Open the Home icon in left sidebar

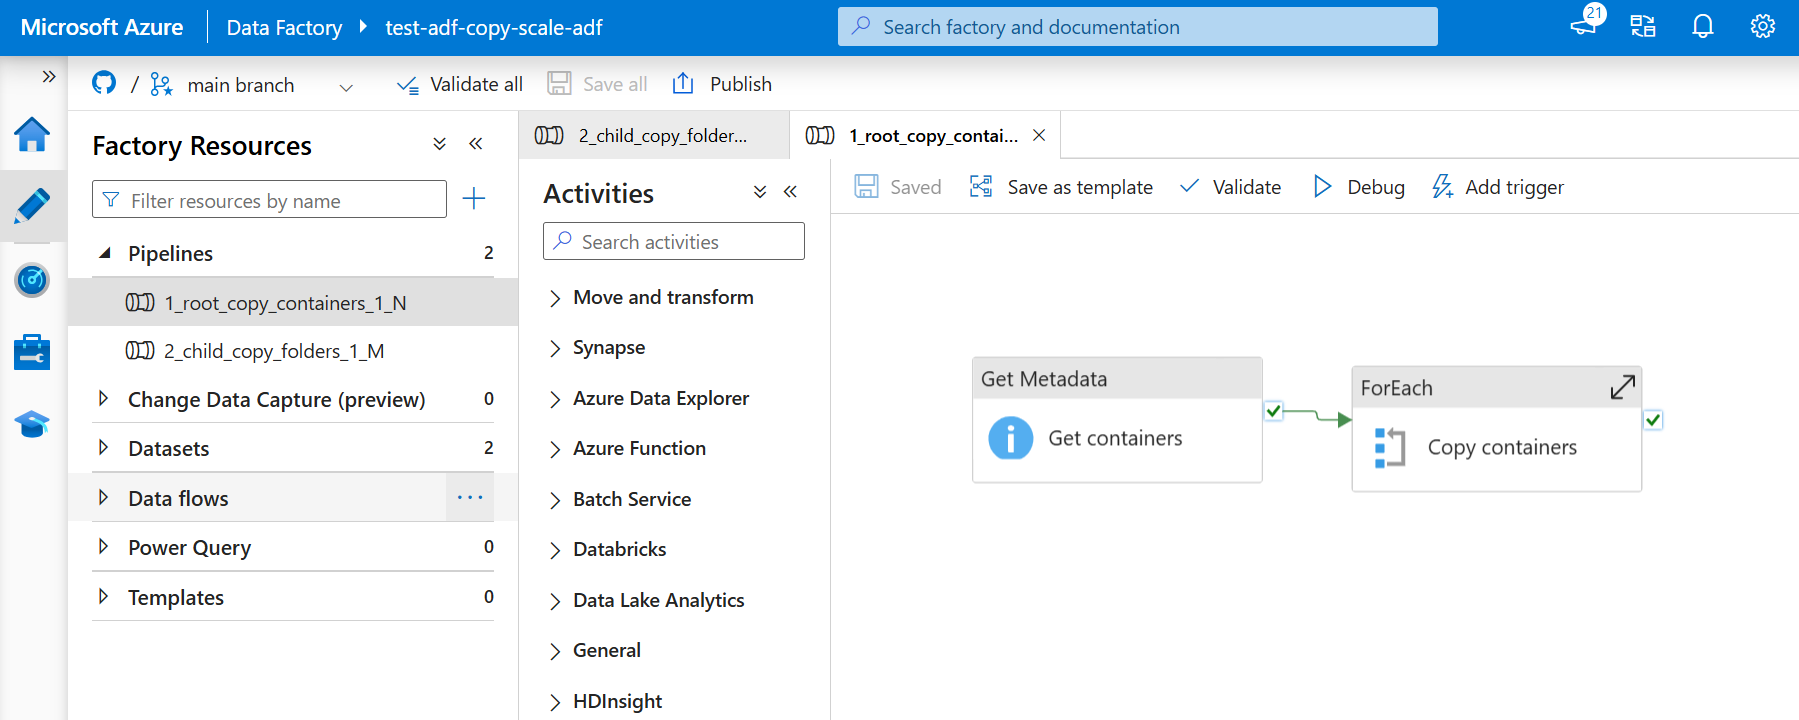coord(32,134)
